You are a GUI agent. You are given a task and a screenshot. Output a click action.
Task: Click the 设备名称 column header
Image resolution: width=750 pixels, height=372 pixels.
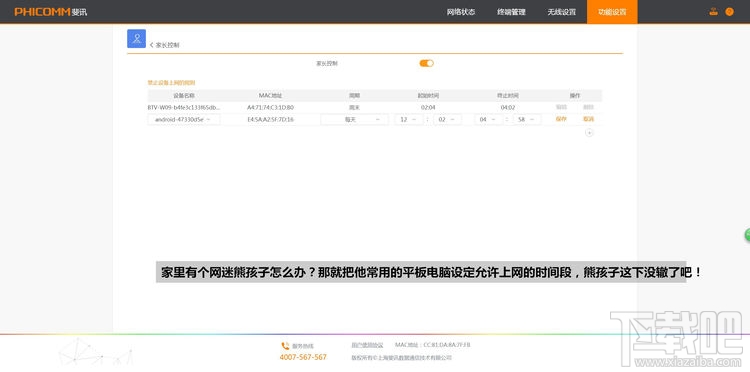point(184,96)
